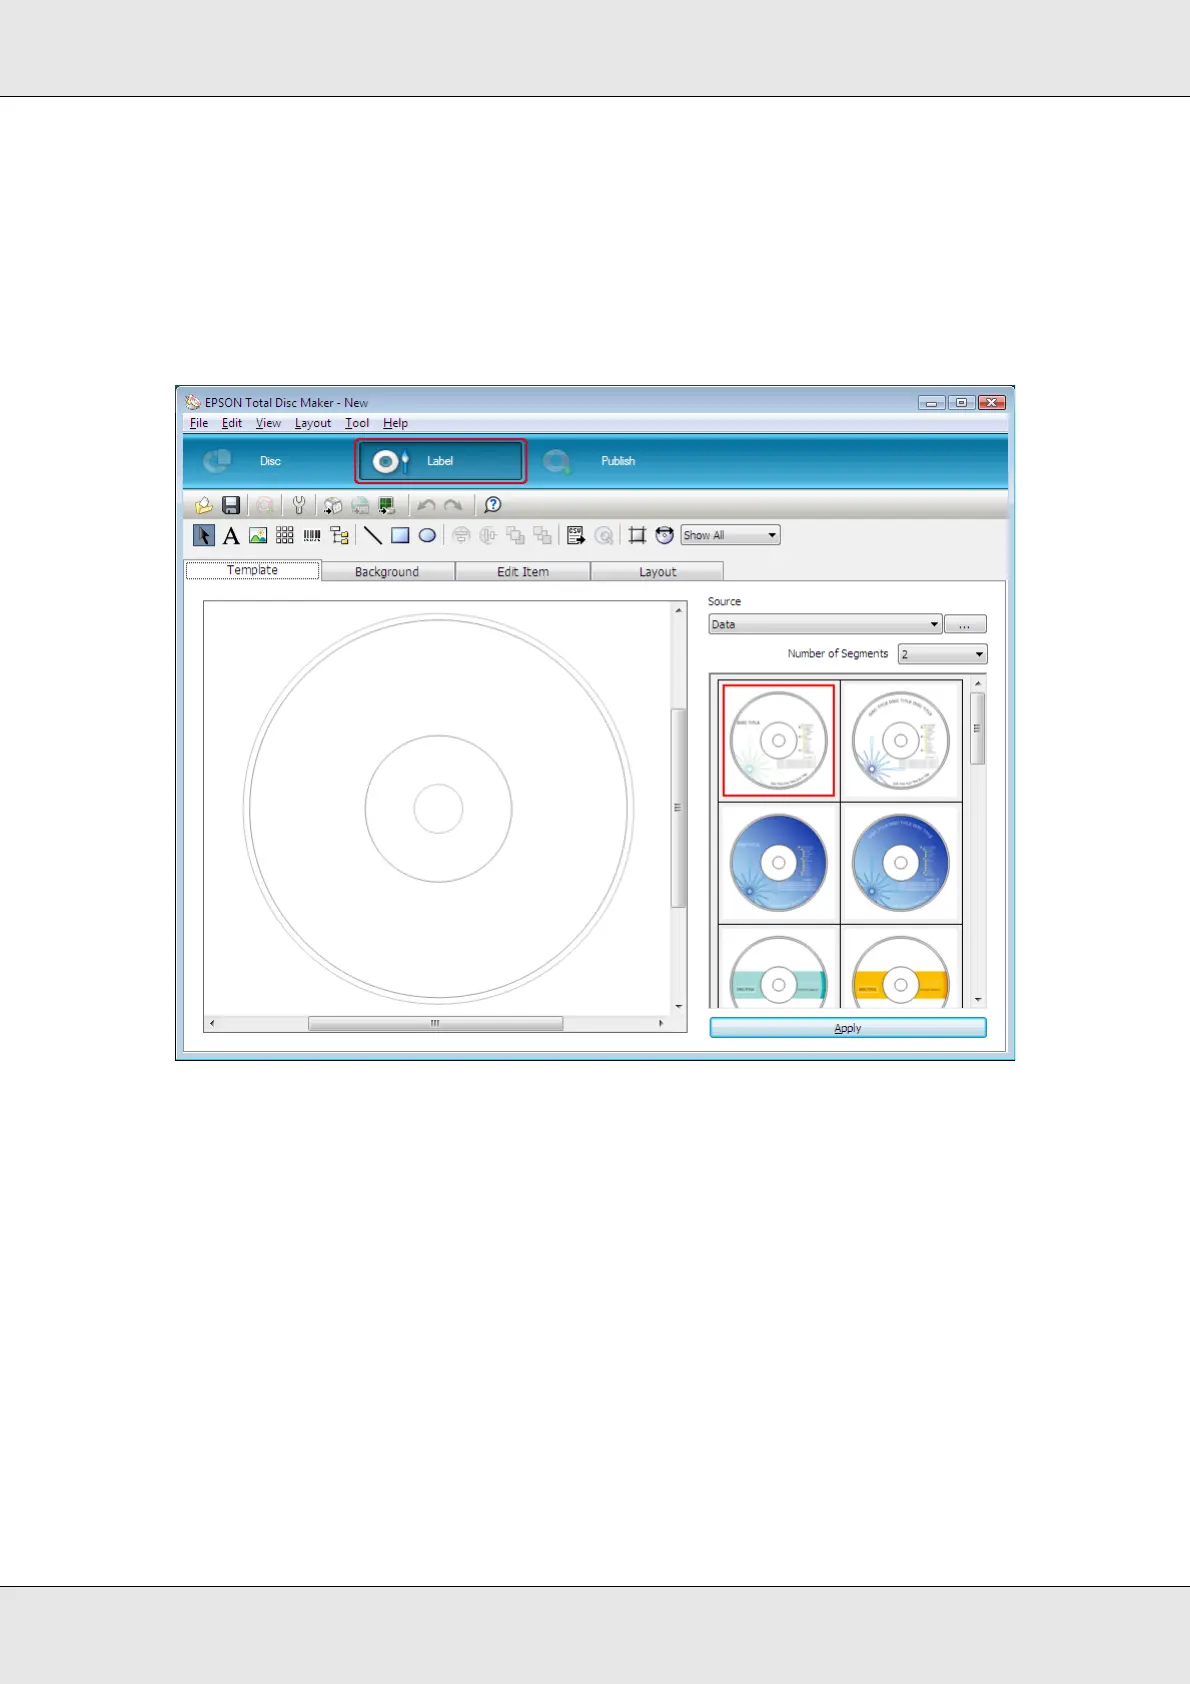Screen dimensions: 1190x1684
Task: Select the yellow band disc template
Action: [901, 968]
